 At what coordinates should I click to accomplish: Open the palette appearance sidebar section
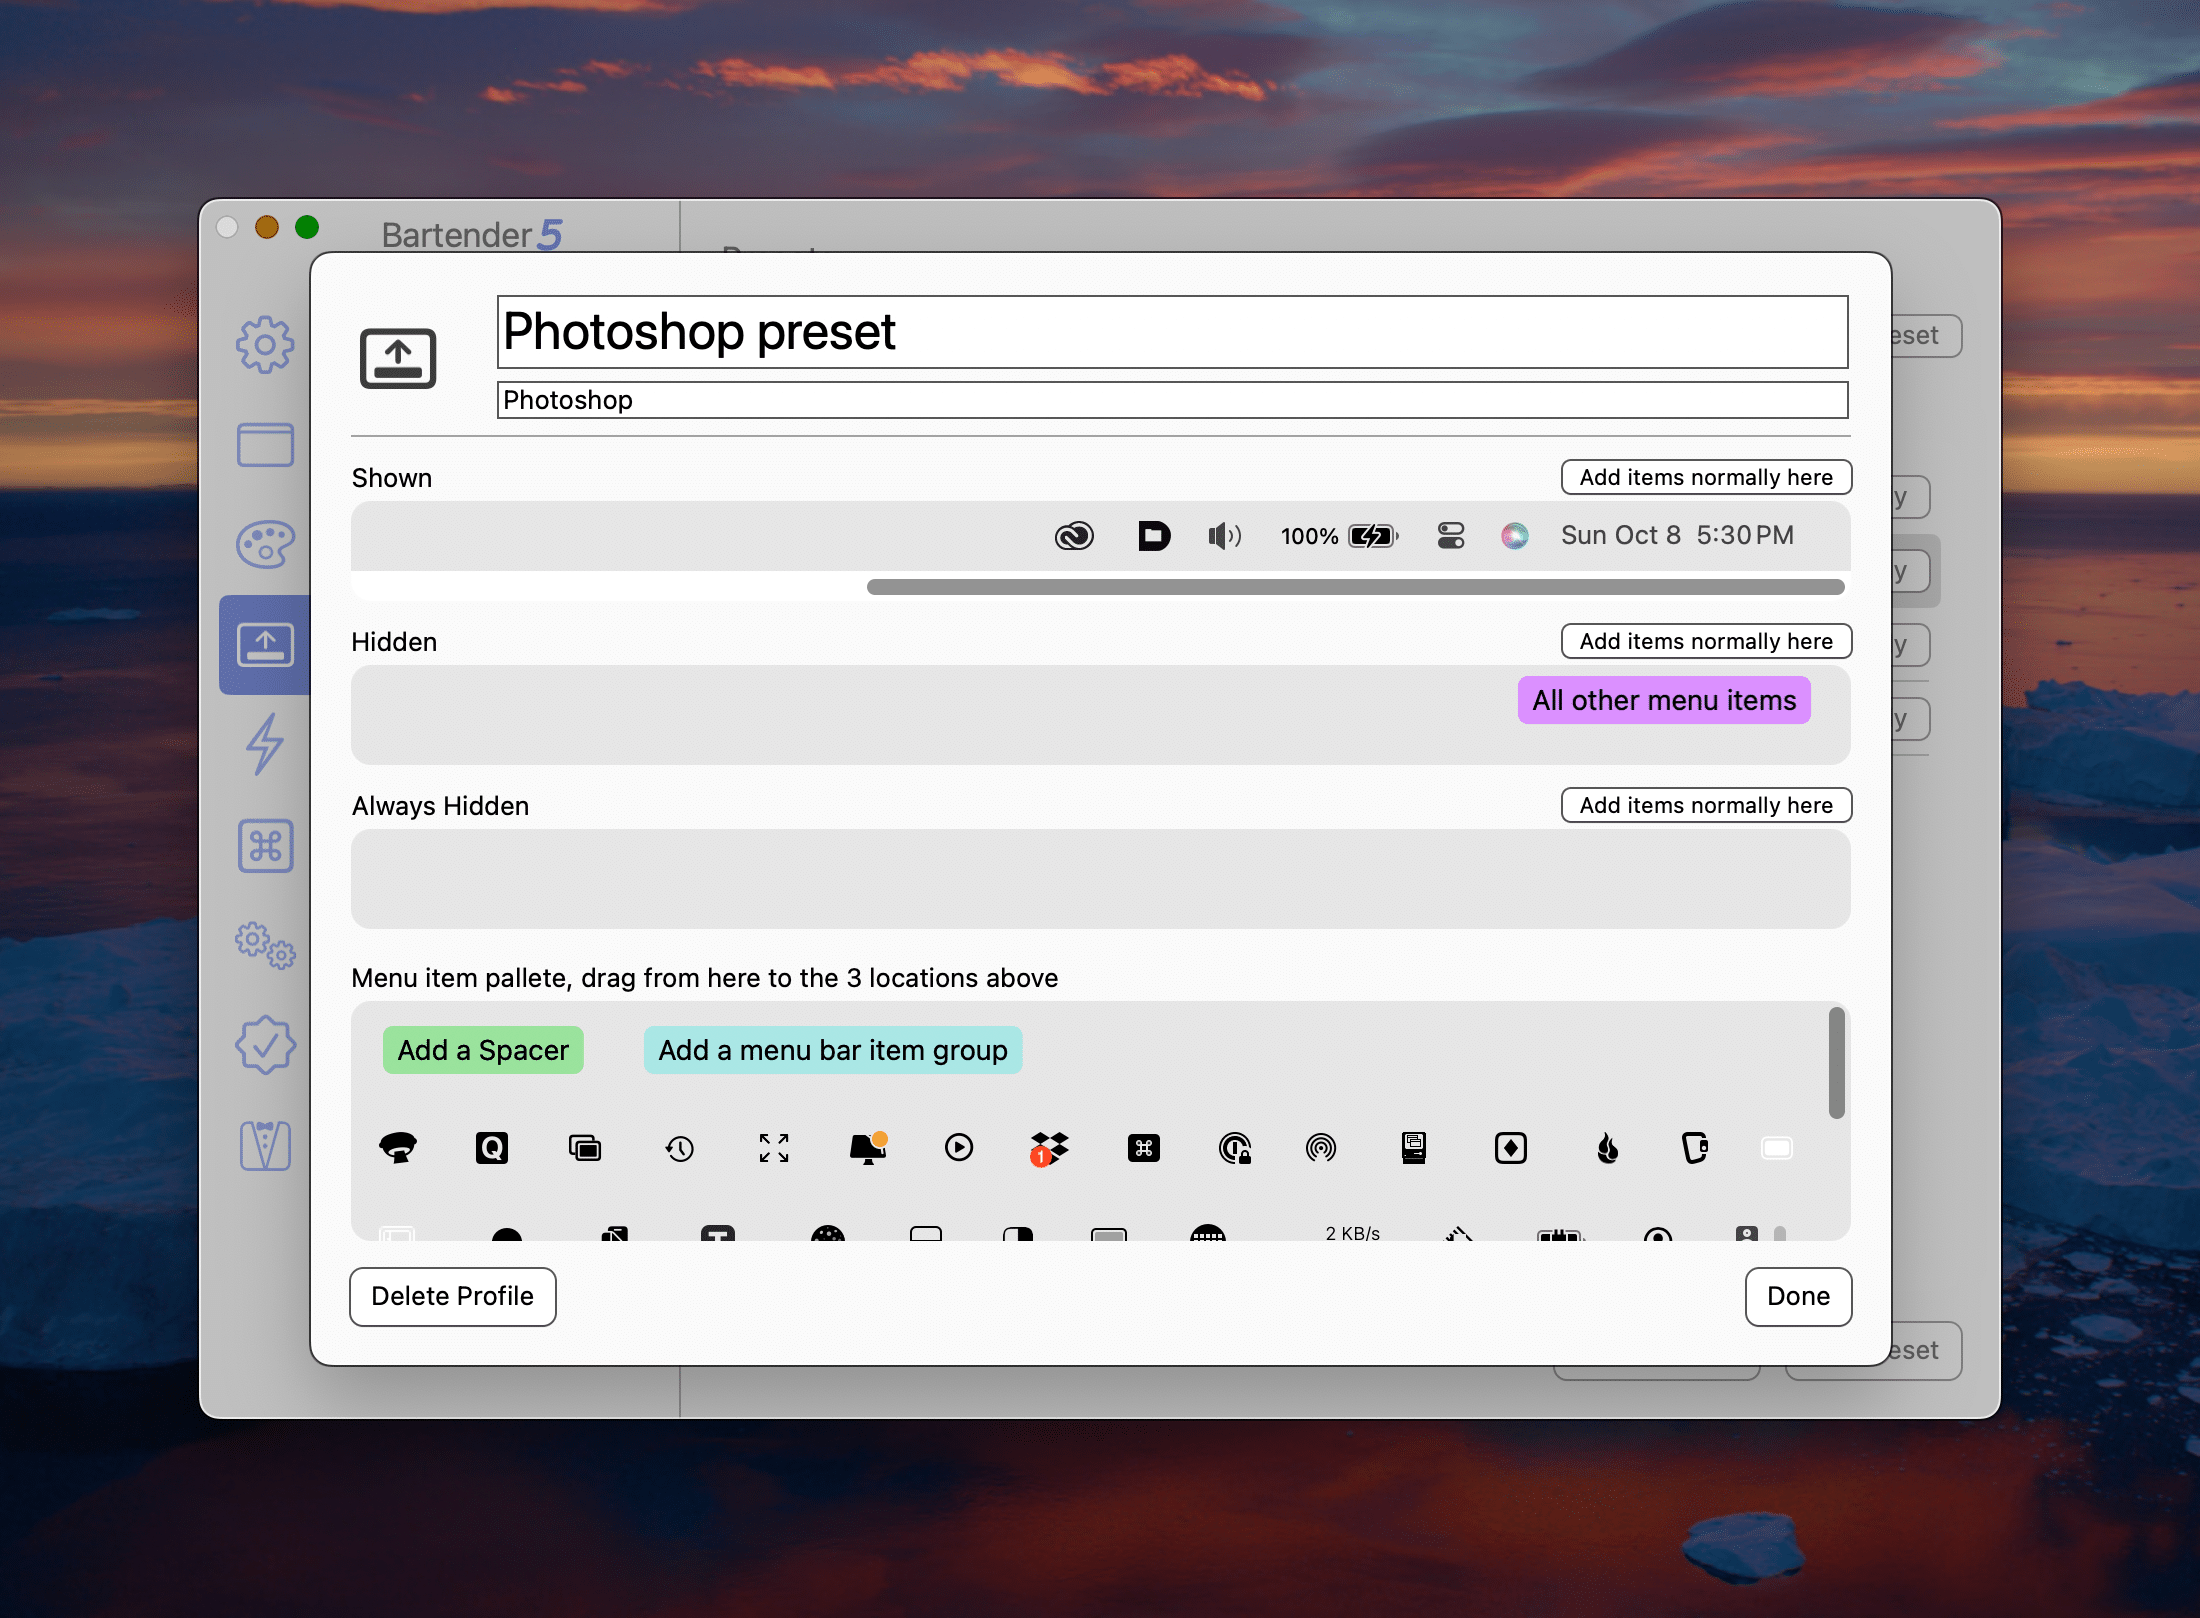tap(265, 545)
